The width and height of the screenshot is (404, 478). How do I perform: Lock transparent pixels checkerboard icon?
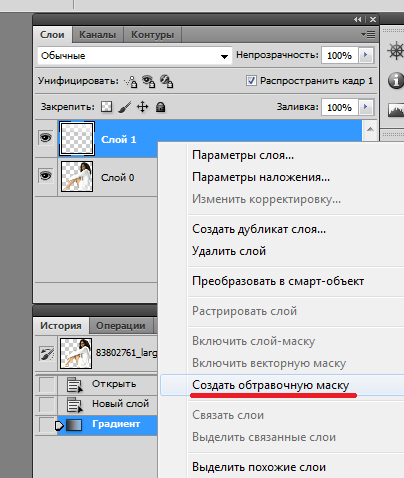(x=106, y=107)
